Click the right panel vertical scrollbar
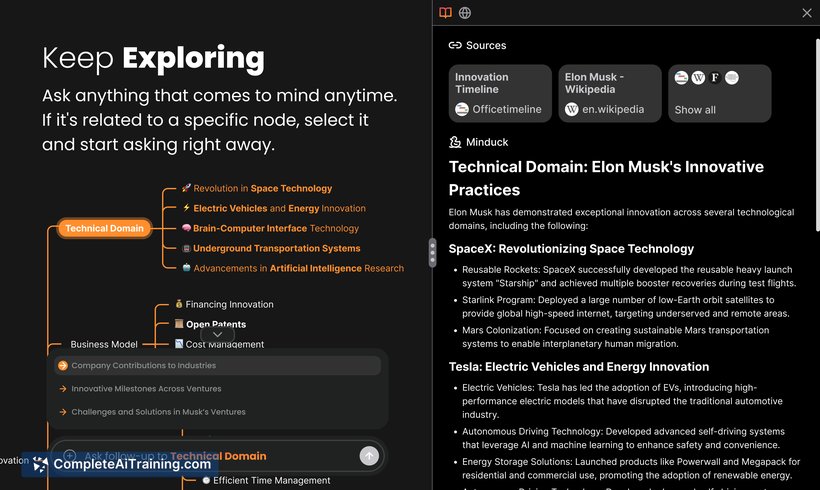This screenshot has height=490, width=820. [817, 135]
